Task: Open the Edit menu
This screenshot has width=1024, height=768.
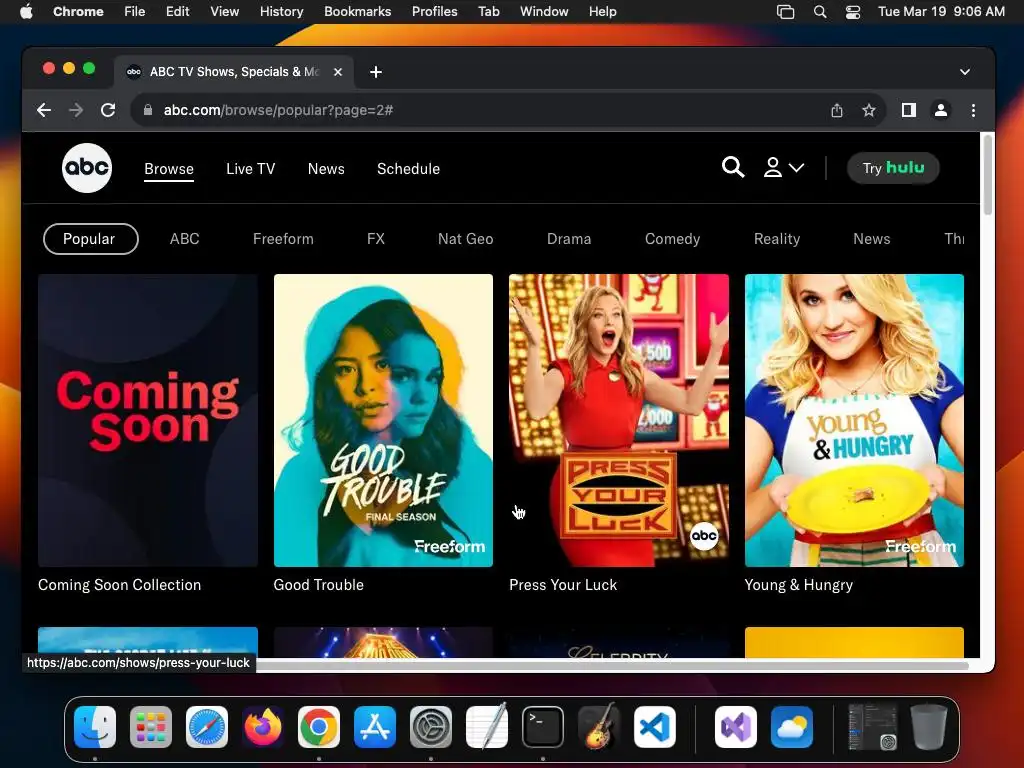Action: point(178,11)
